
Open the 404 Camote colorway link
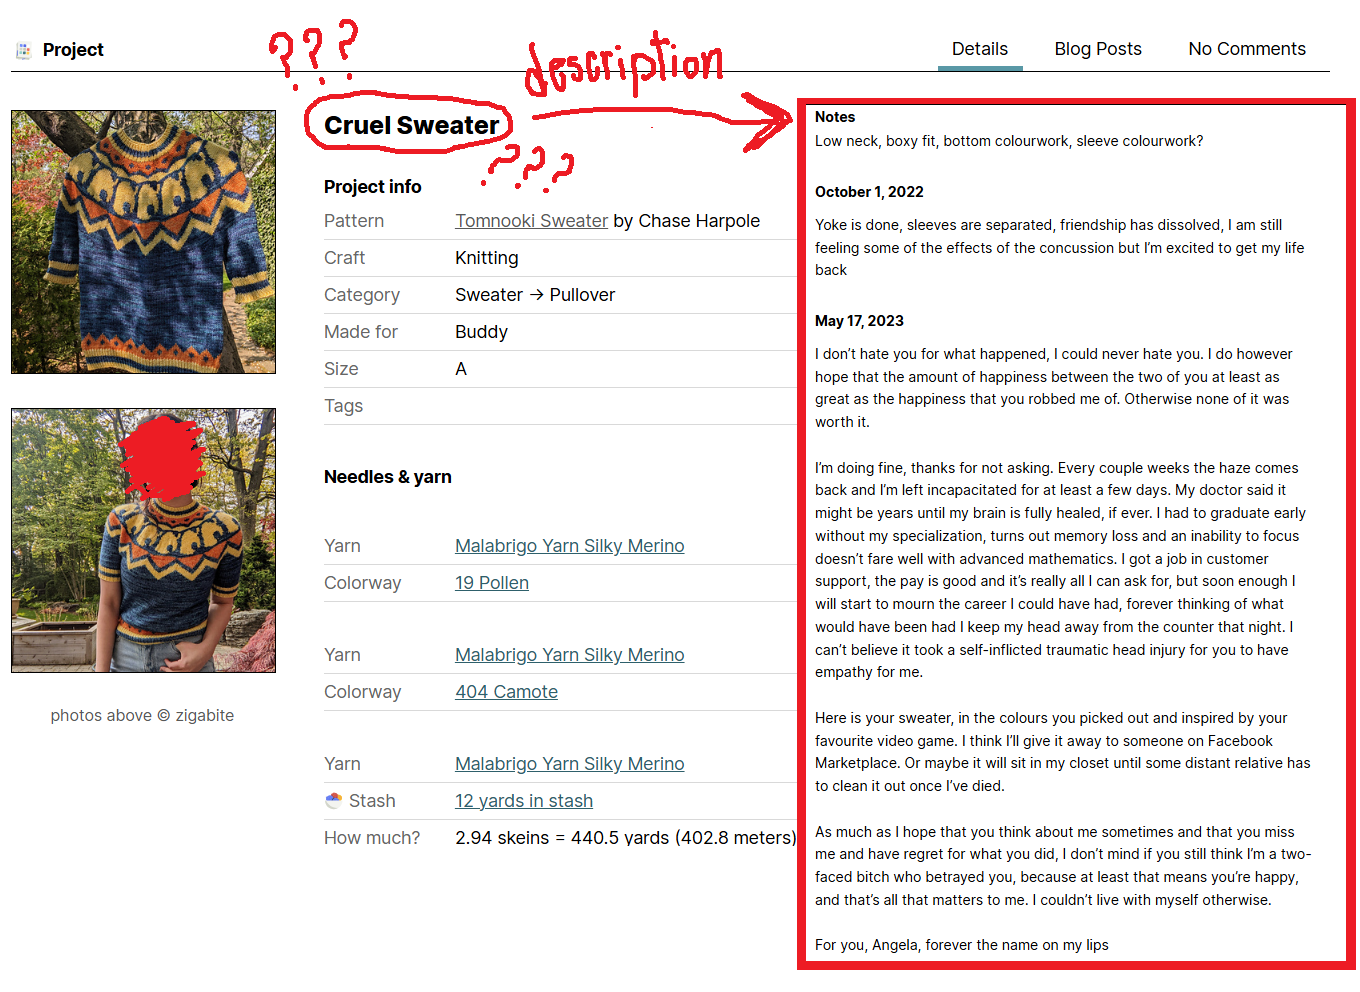(506, 692)
